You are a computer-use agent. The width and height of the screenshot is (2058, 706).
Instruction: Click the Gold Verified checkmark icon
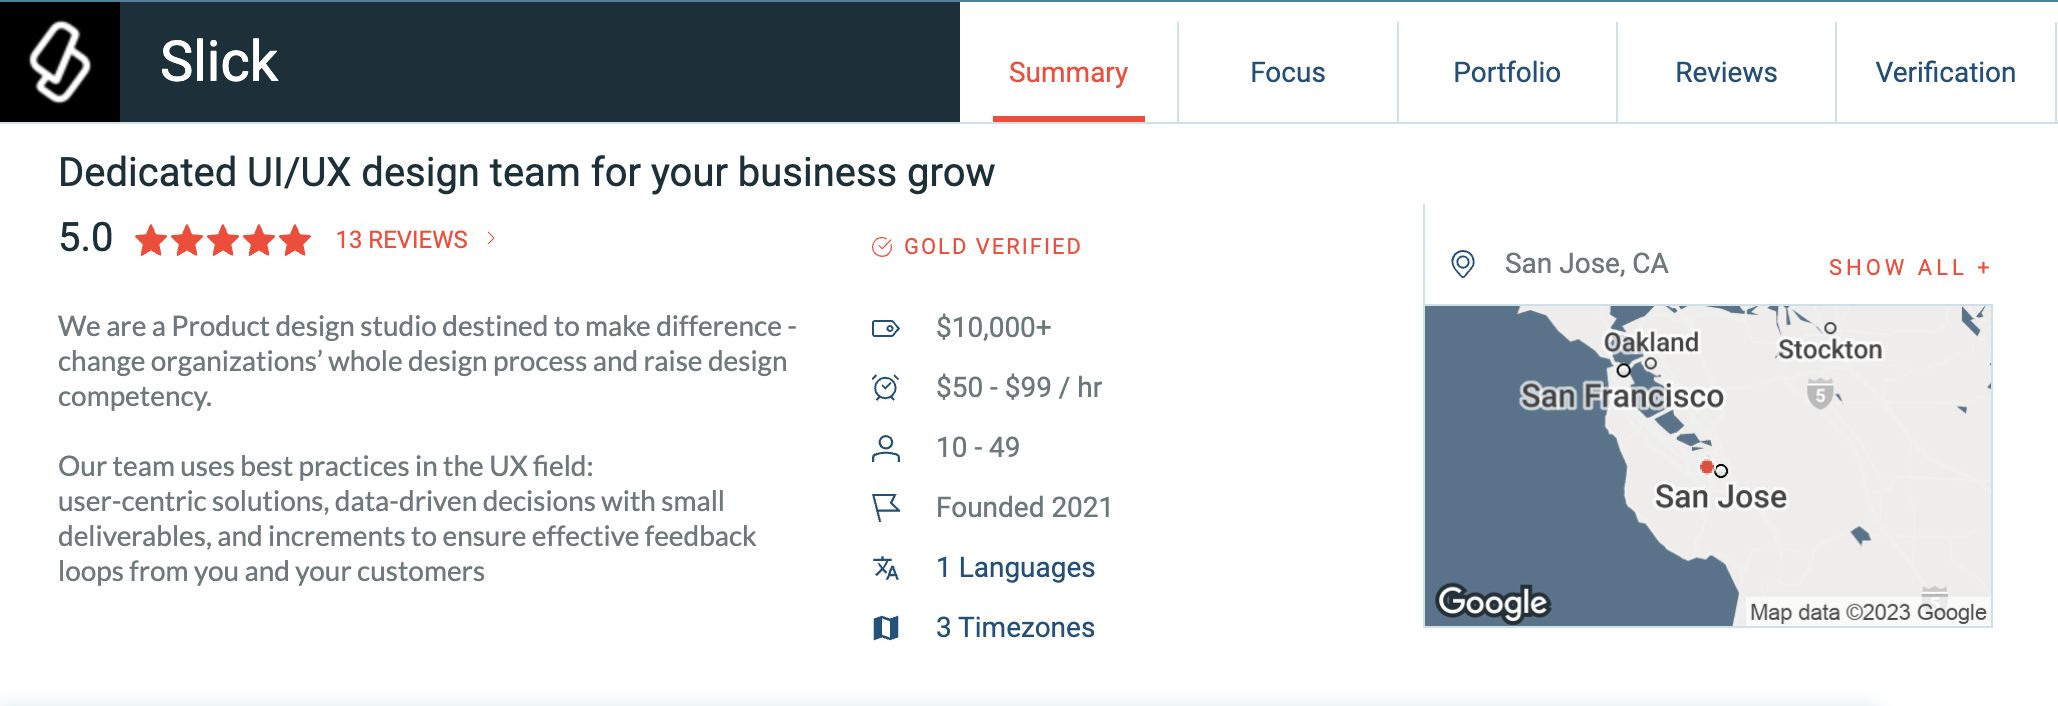[x=882, y=247]
